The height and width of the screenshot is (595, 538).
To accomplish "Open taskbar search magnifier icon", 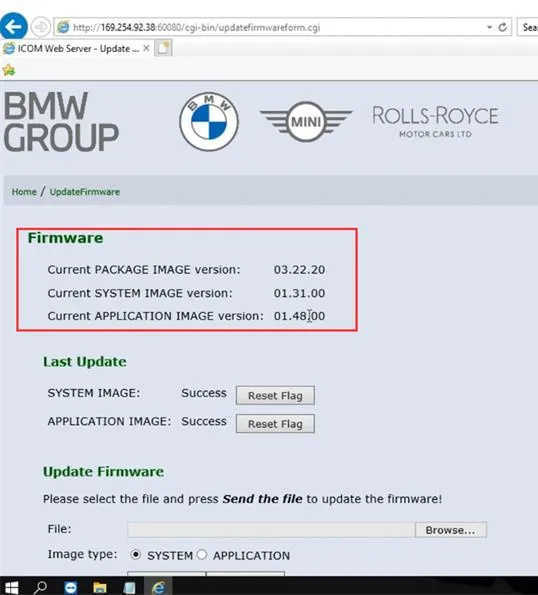I will (40, 587).
